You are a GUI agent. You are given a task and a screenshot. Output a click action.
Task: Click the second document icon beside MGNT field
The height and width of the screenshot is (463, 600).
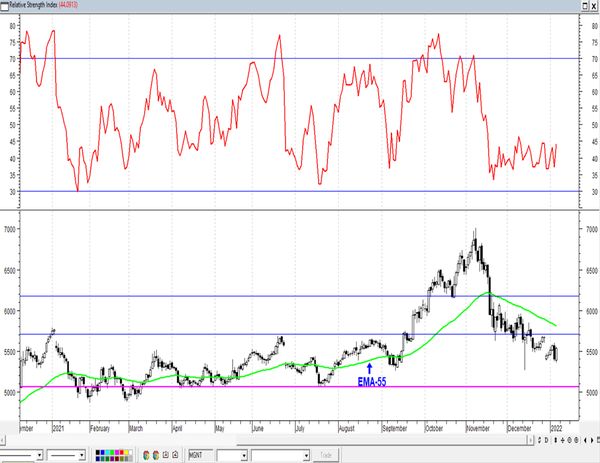point(175,455)
